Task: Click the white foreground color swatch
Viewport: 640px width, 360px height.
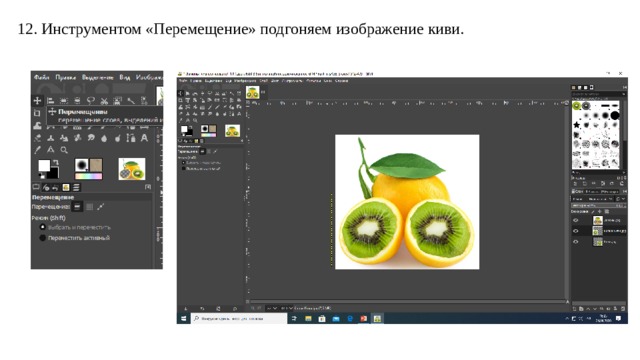Action: pos(44,165)
